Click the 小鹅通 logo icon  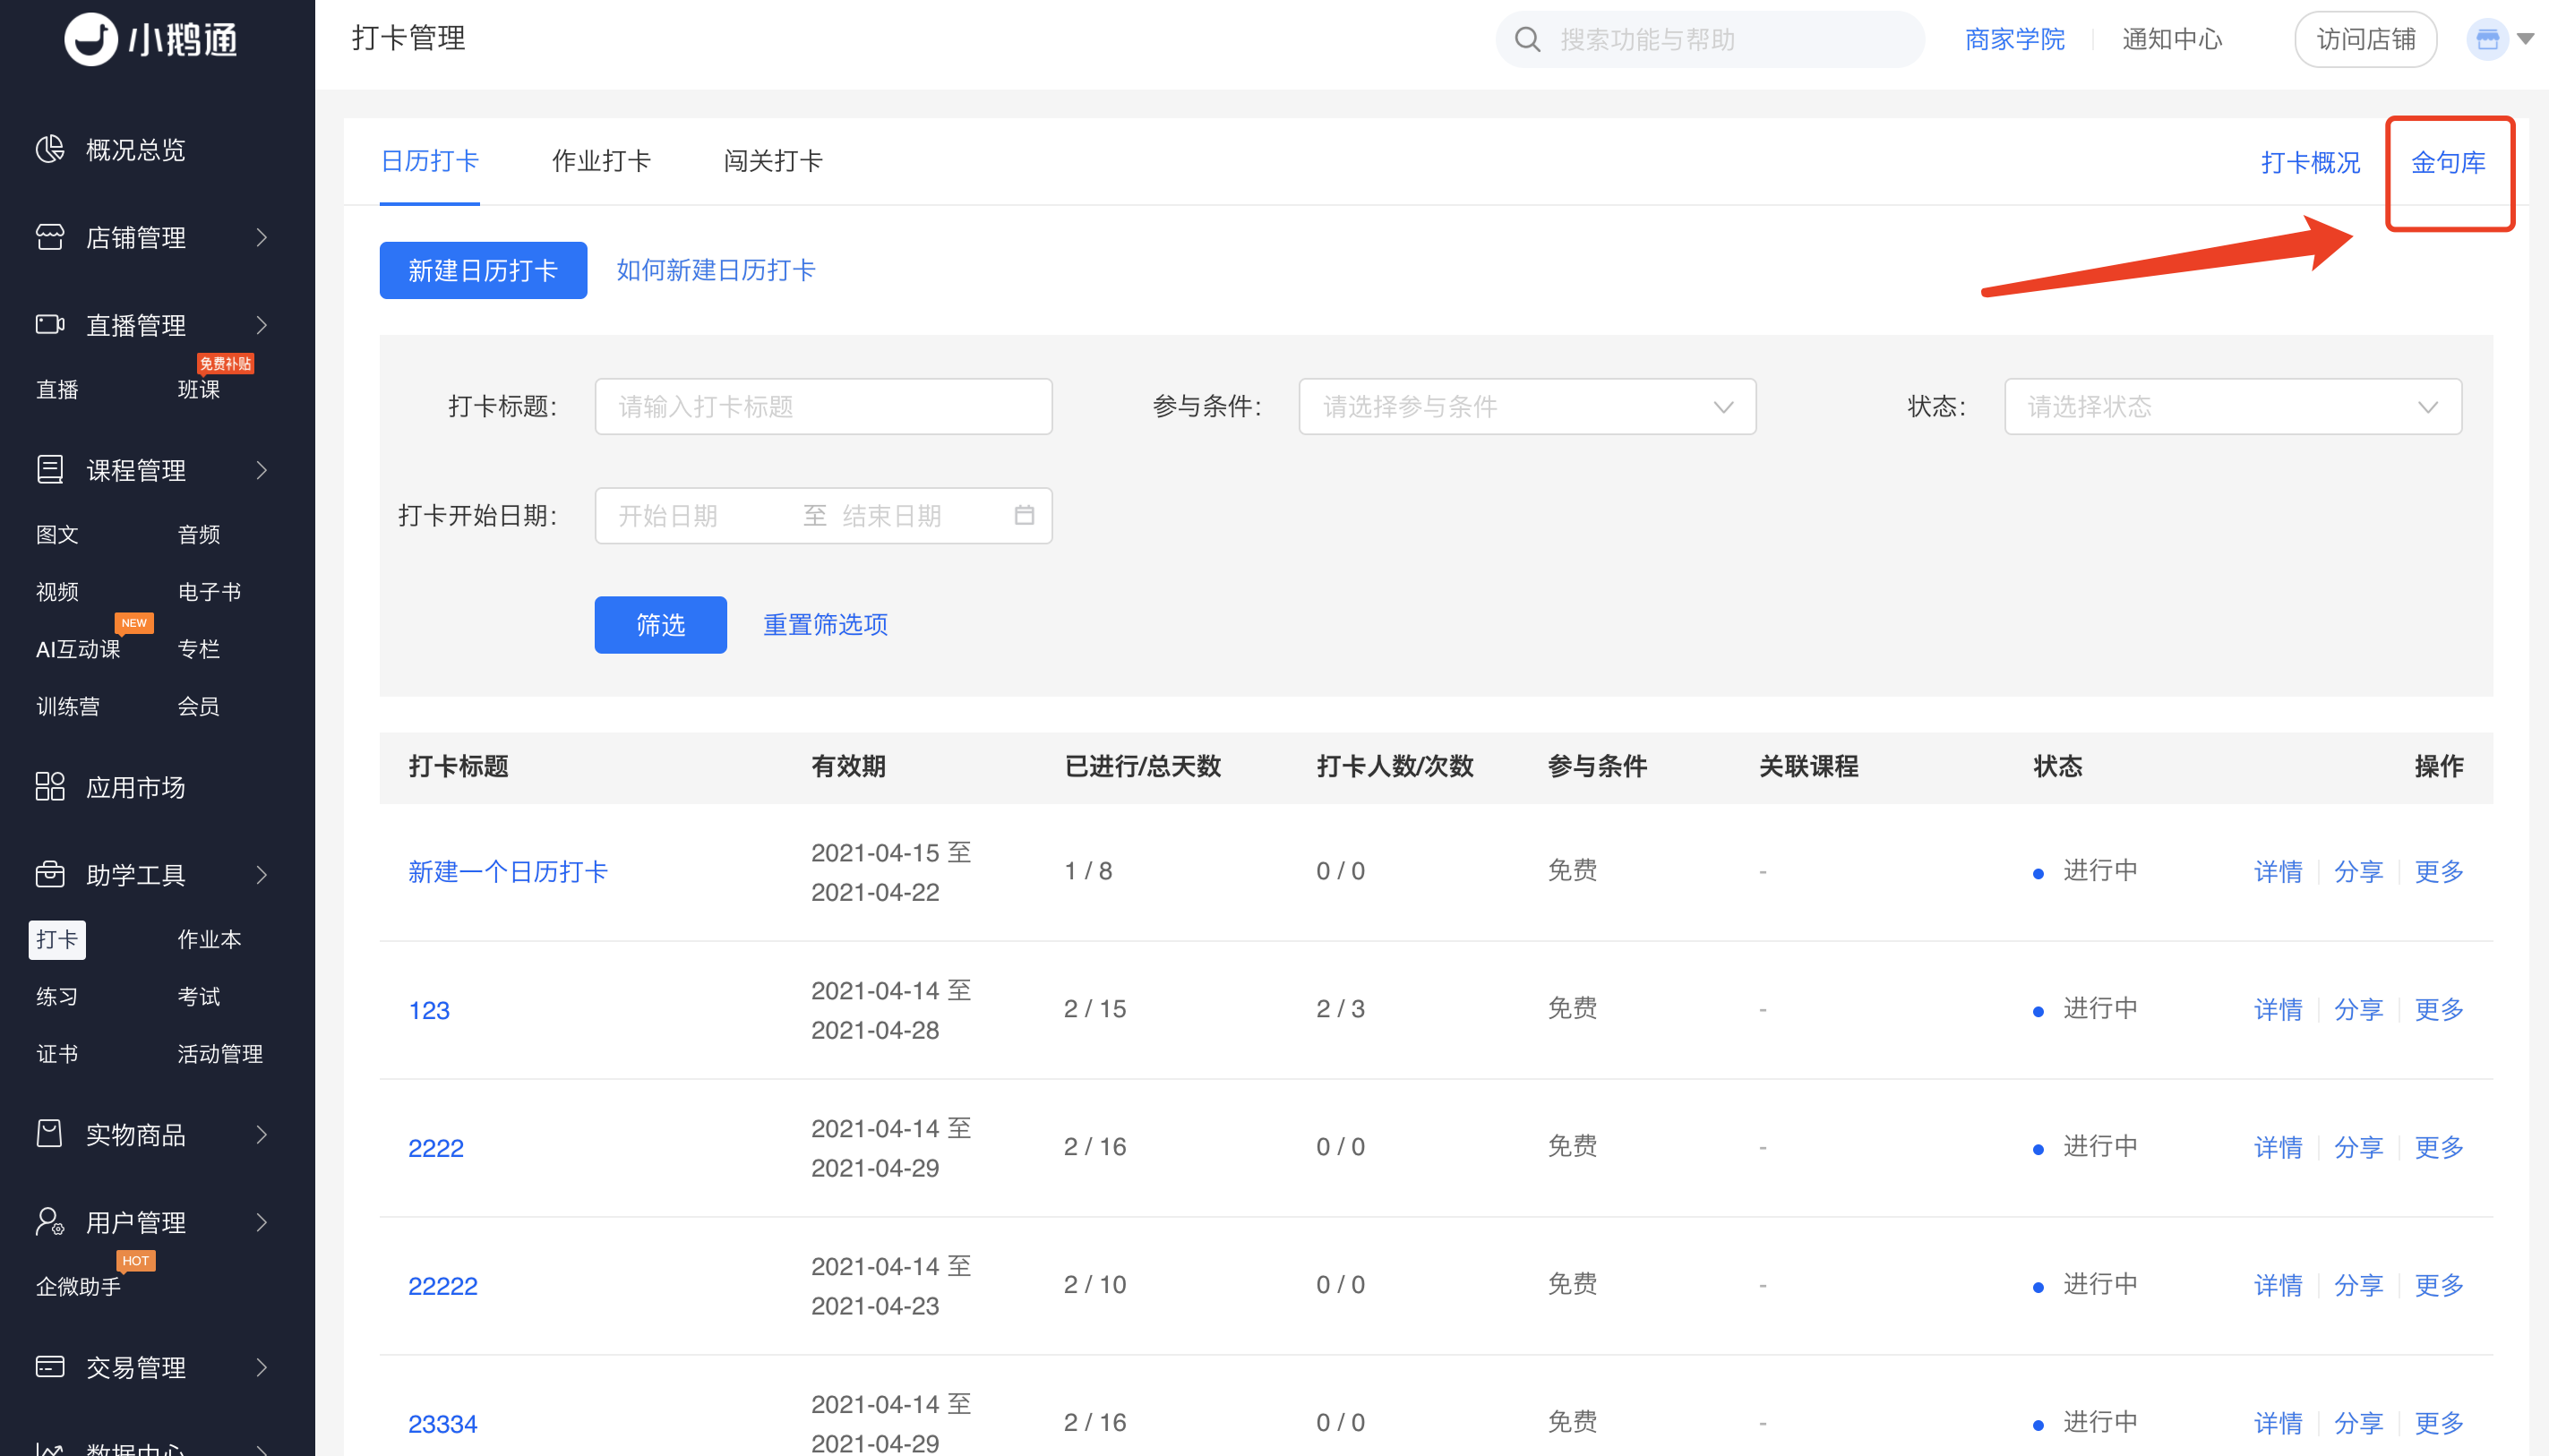point(90,39)
